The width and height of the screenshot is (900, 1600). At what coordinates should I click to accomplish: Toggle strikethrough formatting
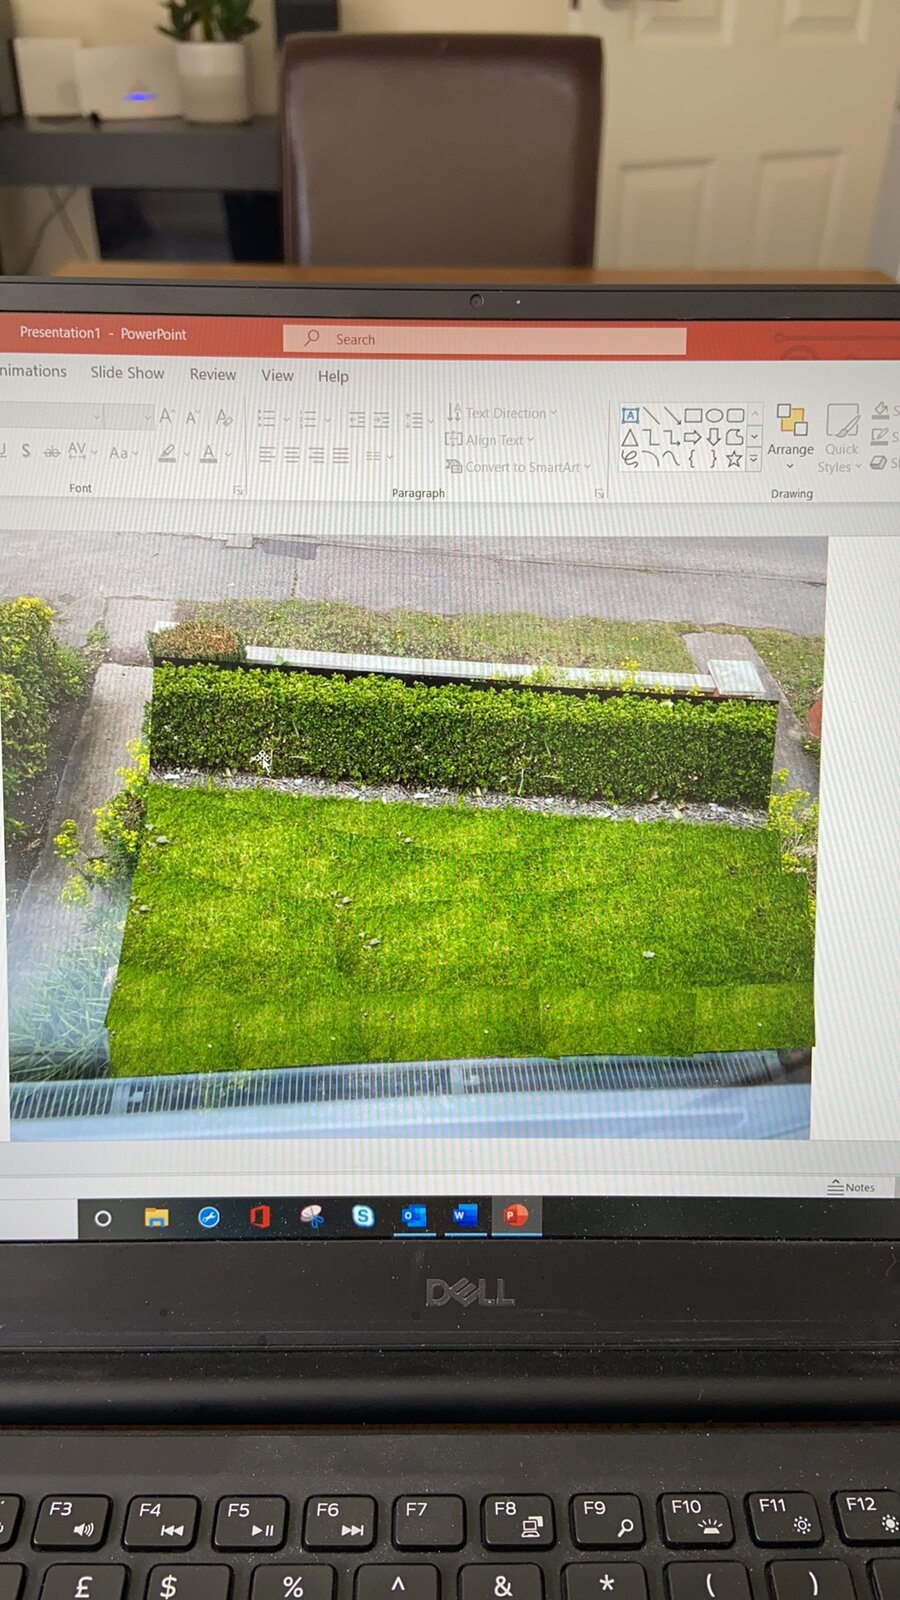click(x=51, y=452)
